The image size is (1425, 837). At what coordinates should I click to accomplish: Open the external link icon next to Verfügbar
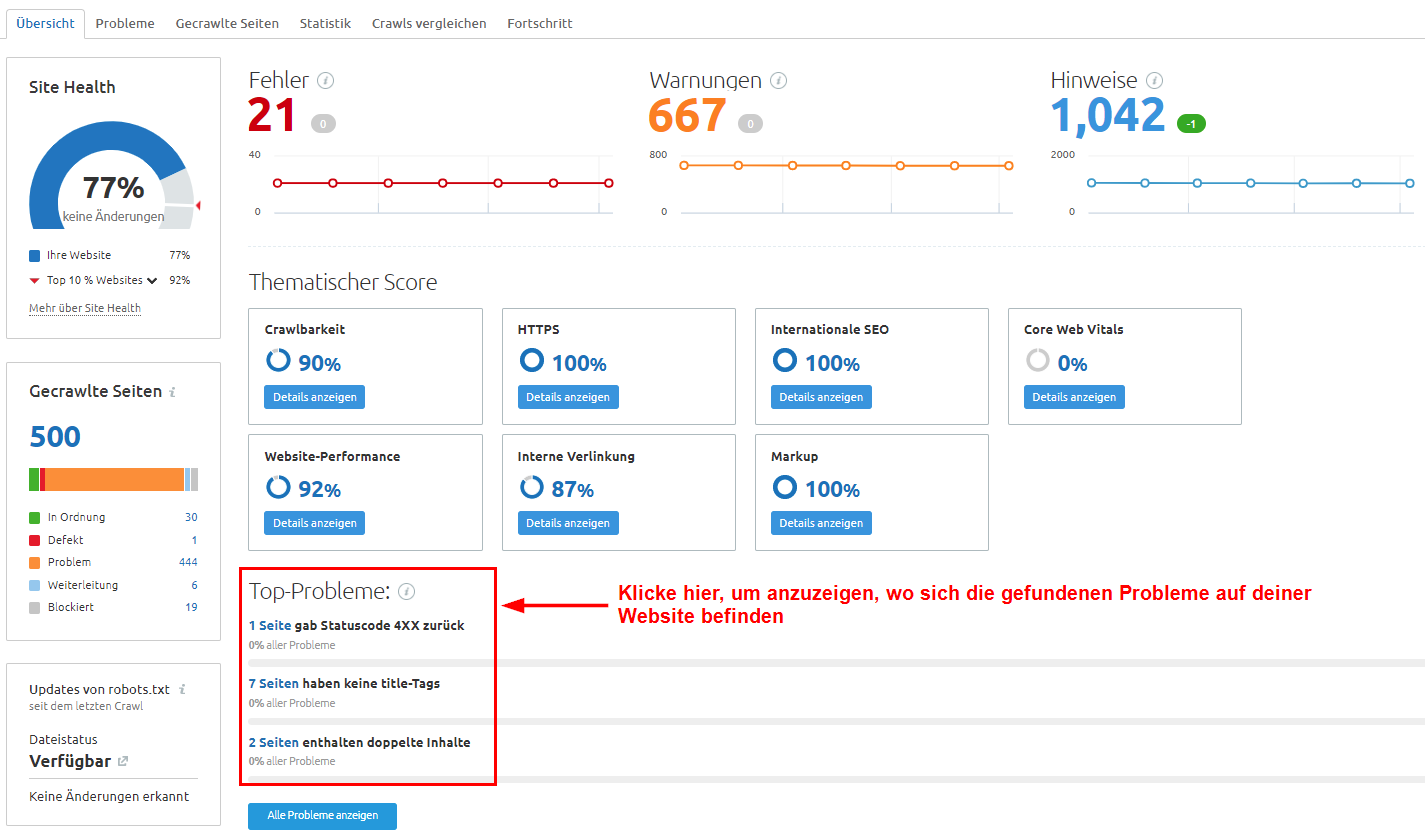coord(123,761)
